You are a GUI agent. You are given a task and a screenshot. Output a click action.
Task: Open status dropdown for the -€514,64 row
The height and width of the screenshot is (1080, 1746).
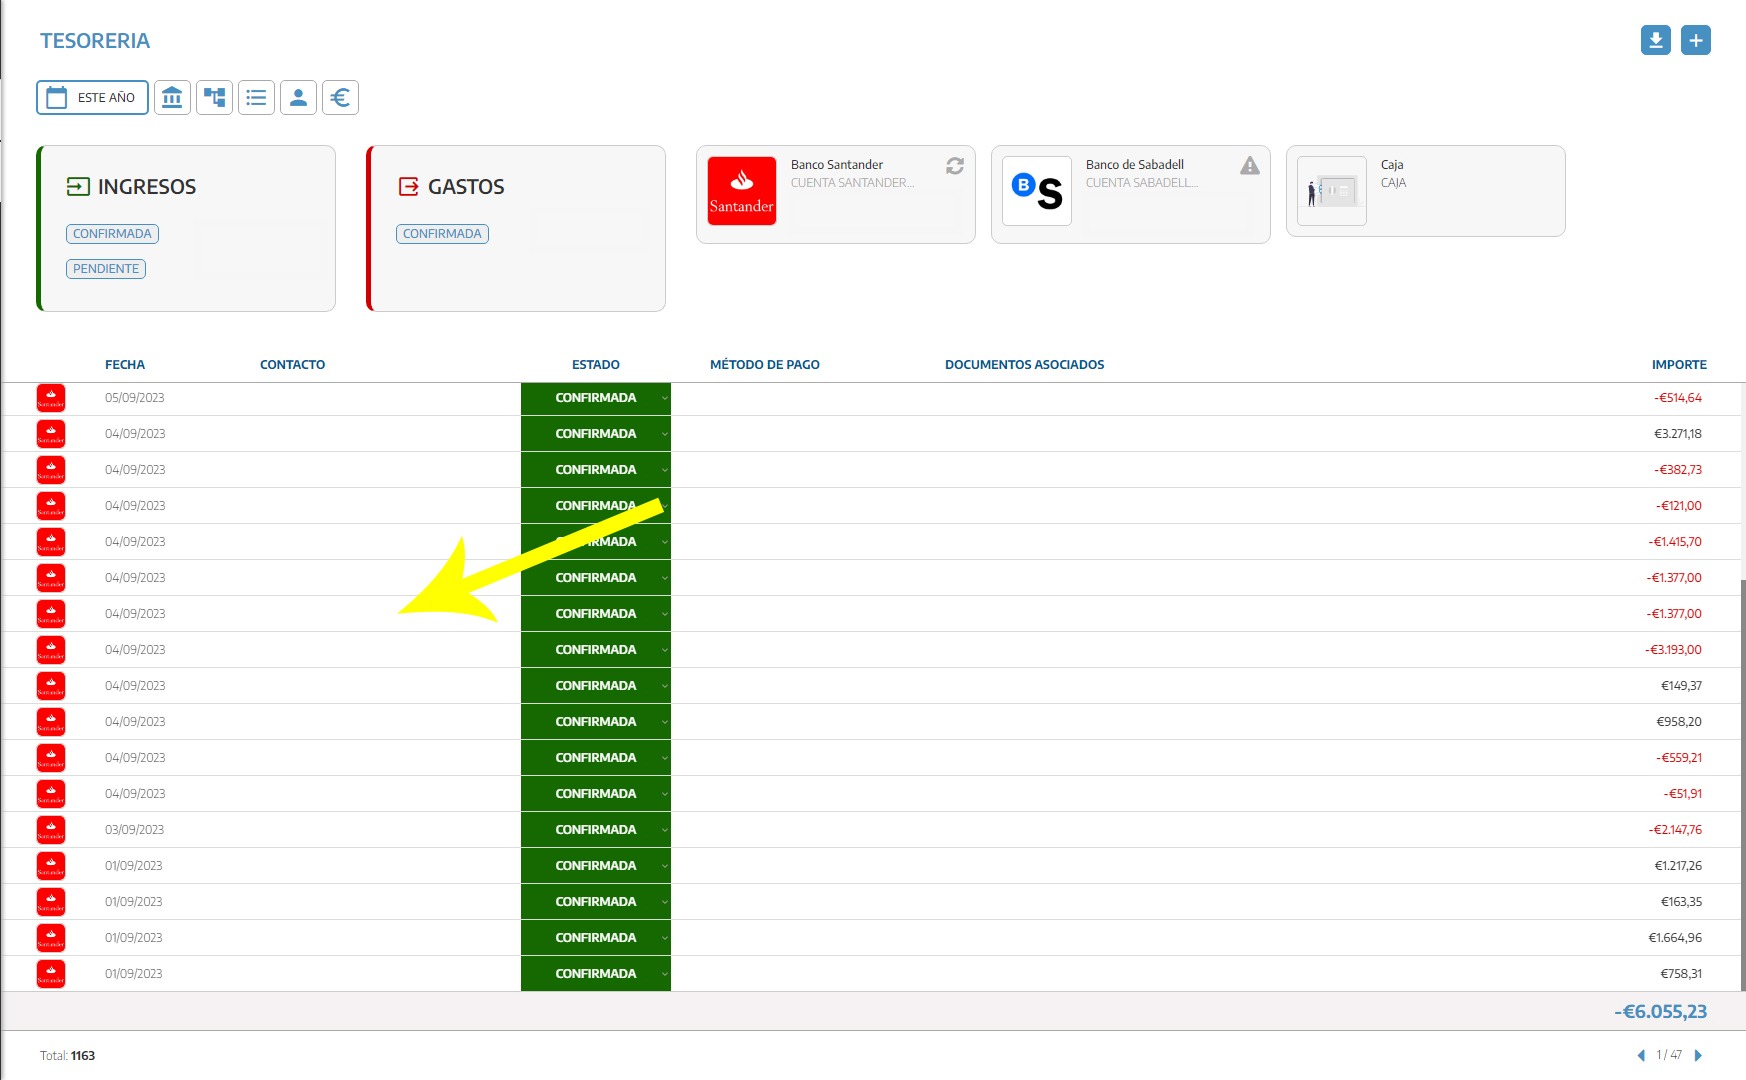pyautogui.click(x=664, y=398)
